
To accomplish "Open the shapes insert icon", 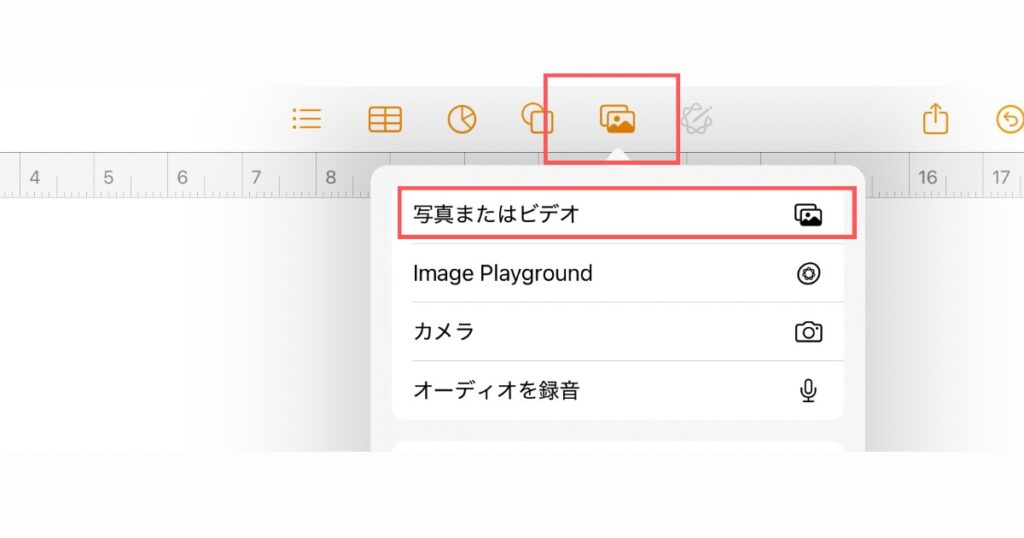I will (537, 119).
